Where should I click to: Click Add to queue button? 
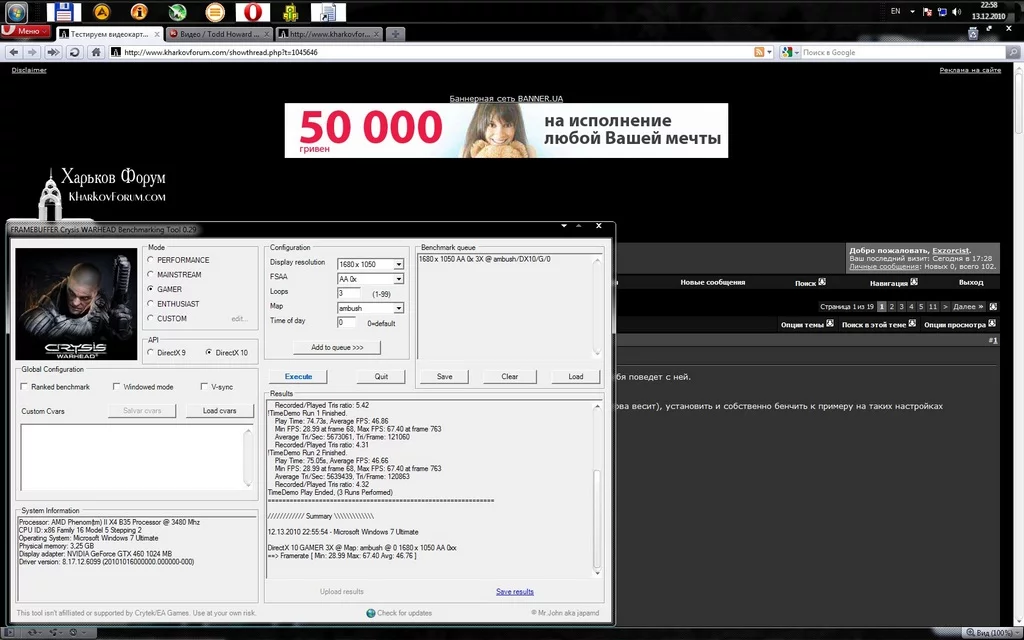337,347
